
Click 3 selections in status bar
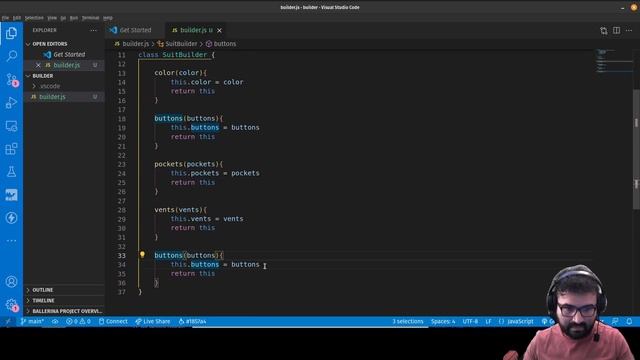pyautogui.click(x=408, y=322)
